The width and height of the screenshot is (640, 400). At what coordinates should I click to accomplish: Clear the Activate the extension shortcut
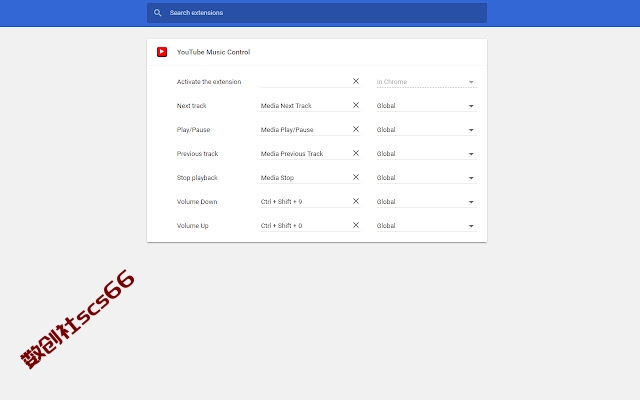(x=356, y=81)
